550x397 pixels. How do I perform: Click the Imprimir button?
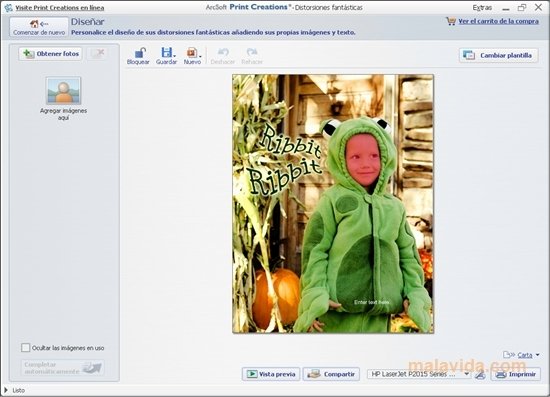coord(516,374)
